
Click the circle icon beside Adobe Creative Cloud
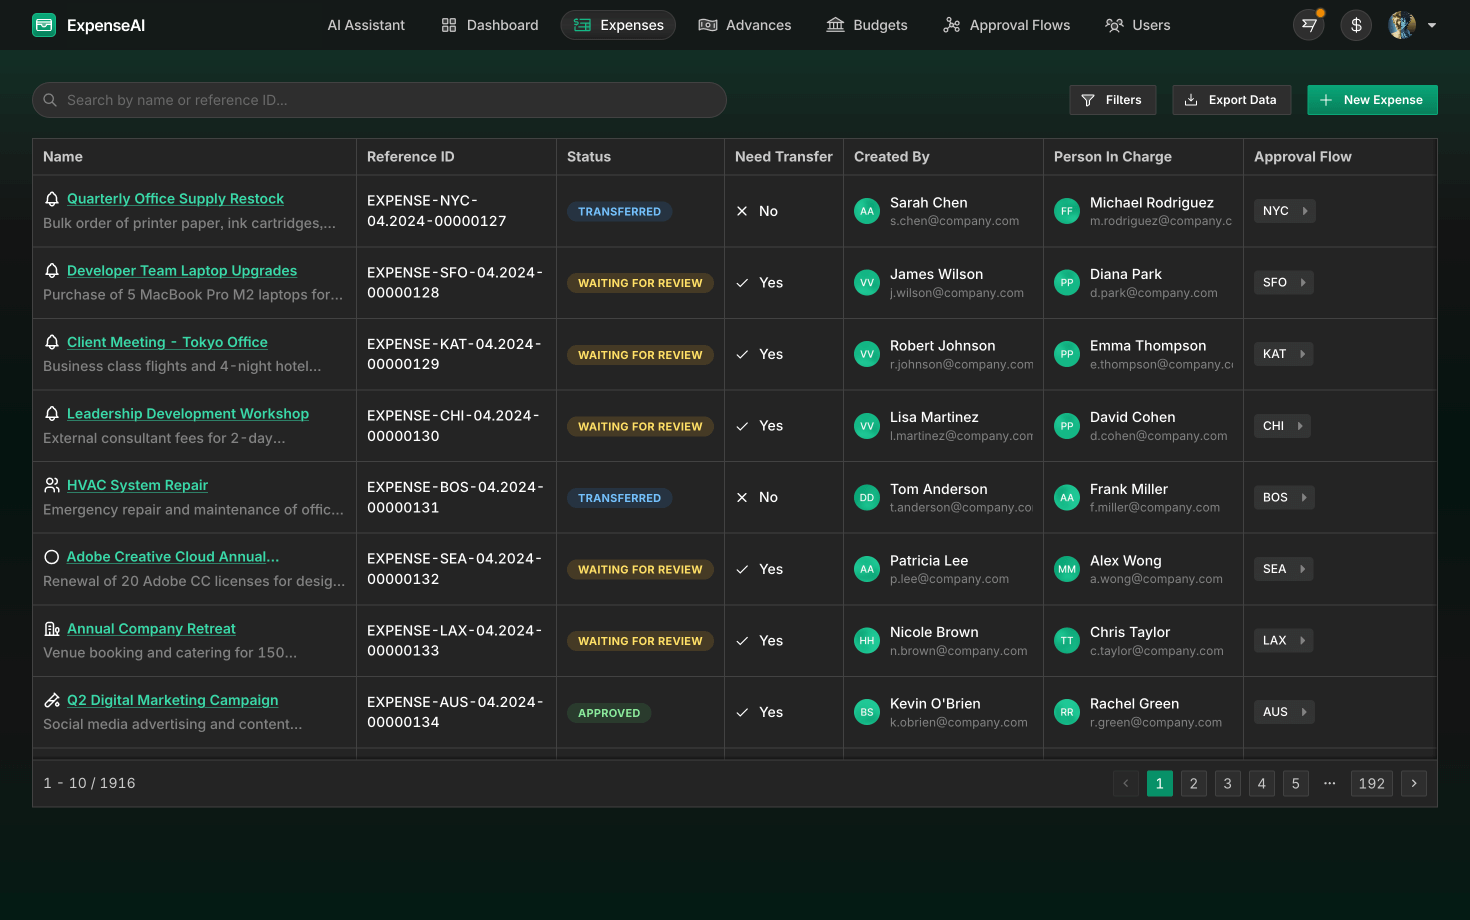point(52,557)
